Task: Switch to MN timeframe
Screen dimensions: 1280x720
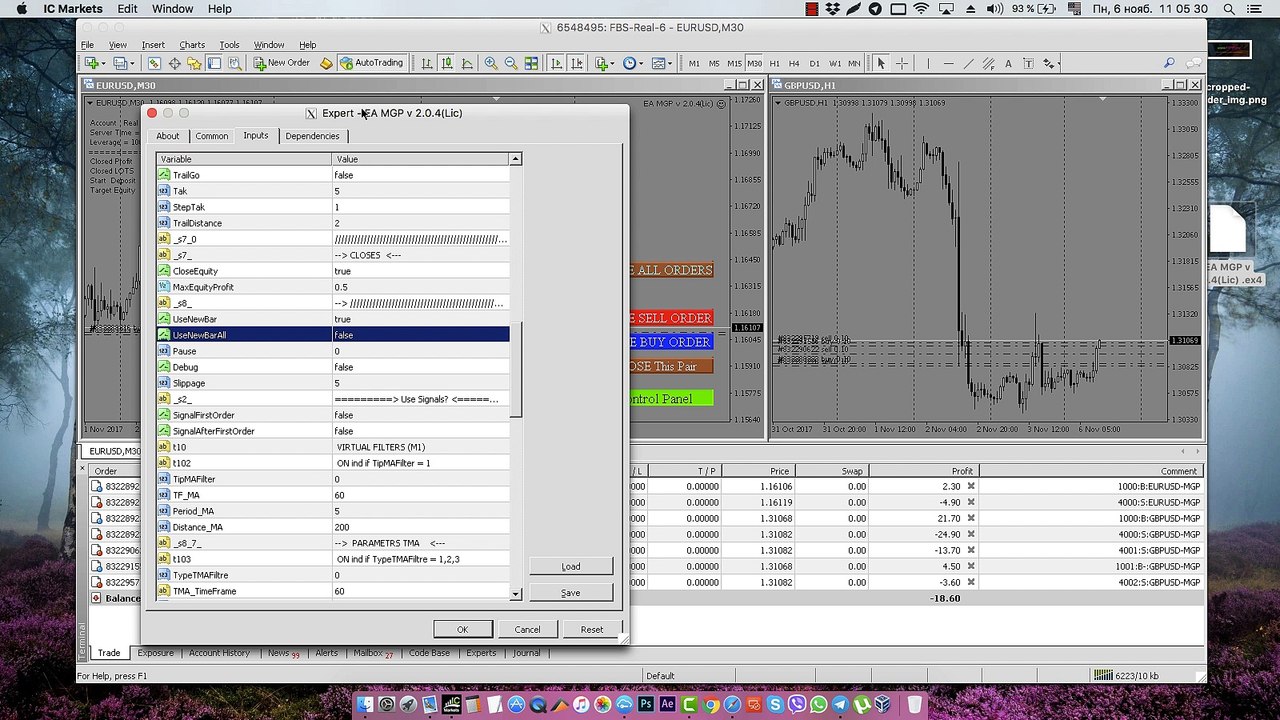Action: click(x=856, y=63)
